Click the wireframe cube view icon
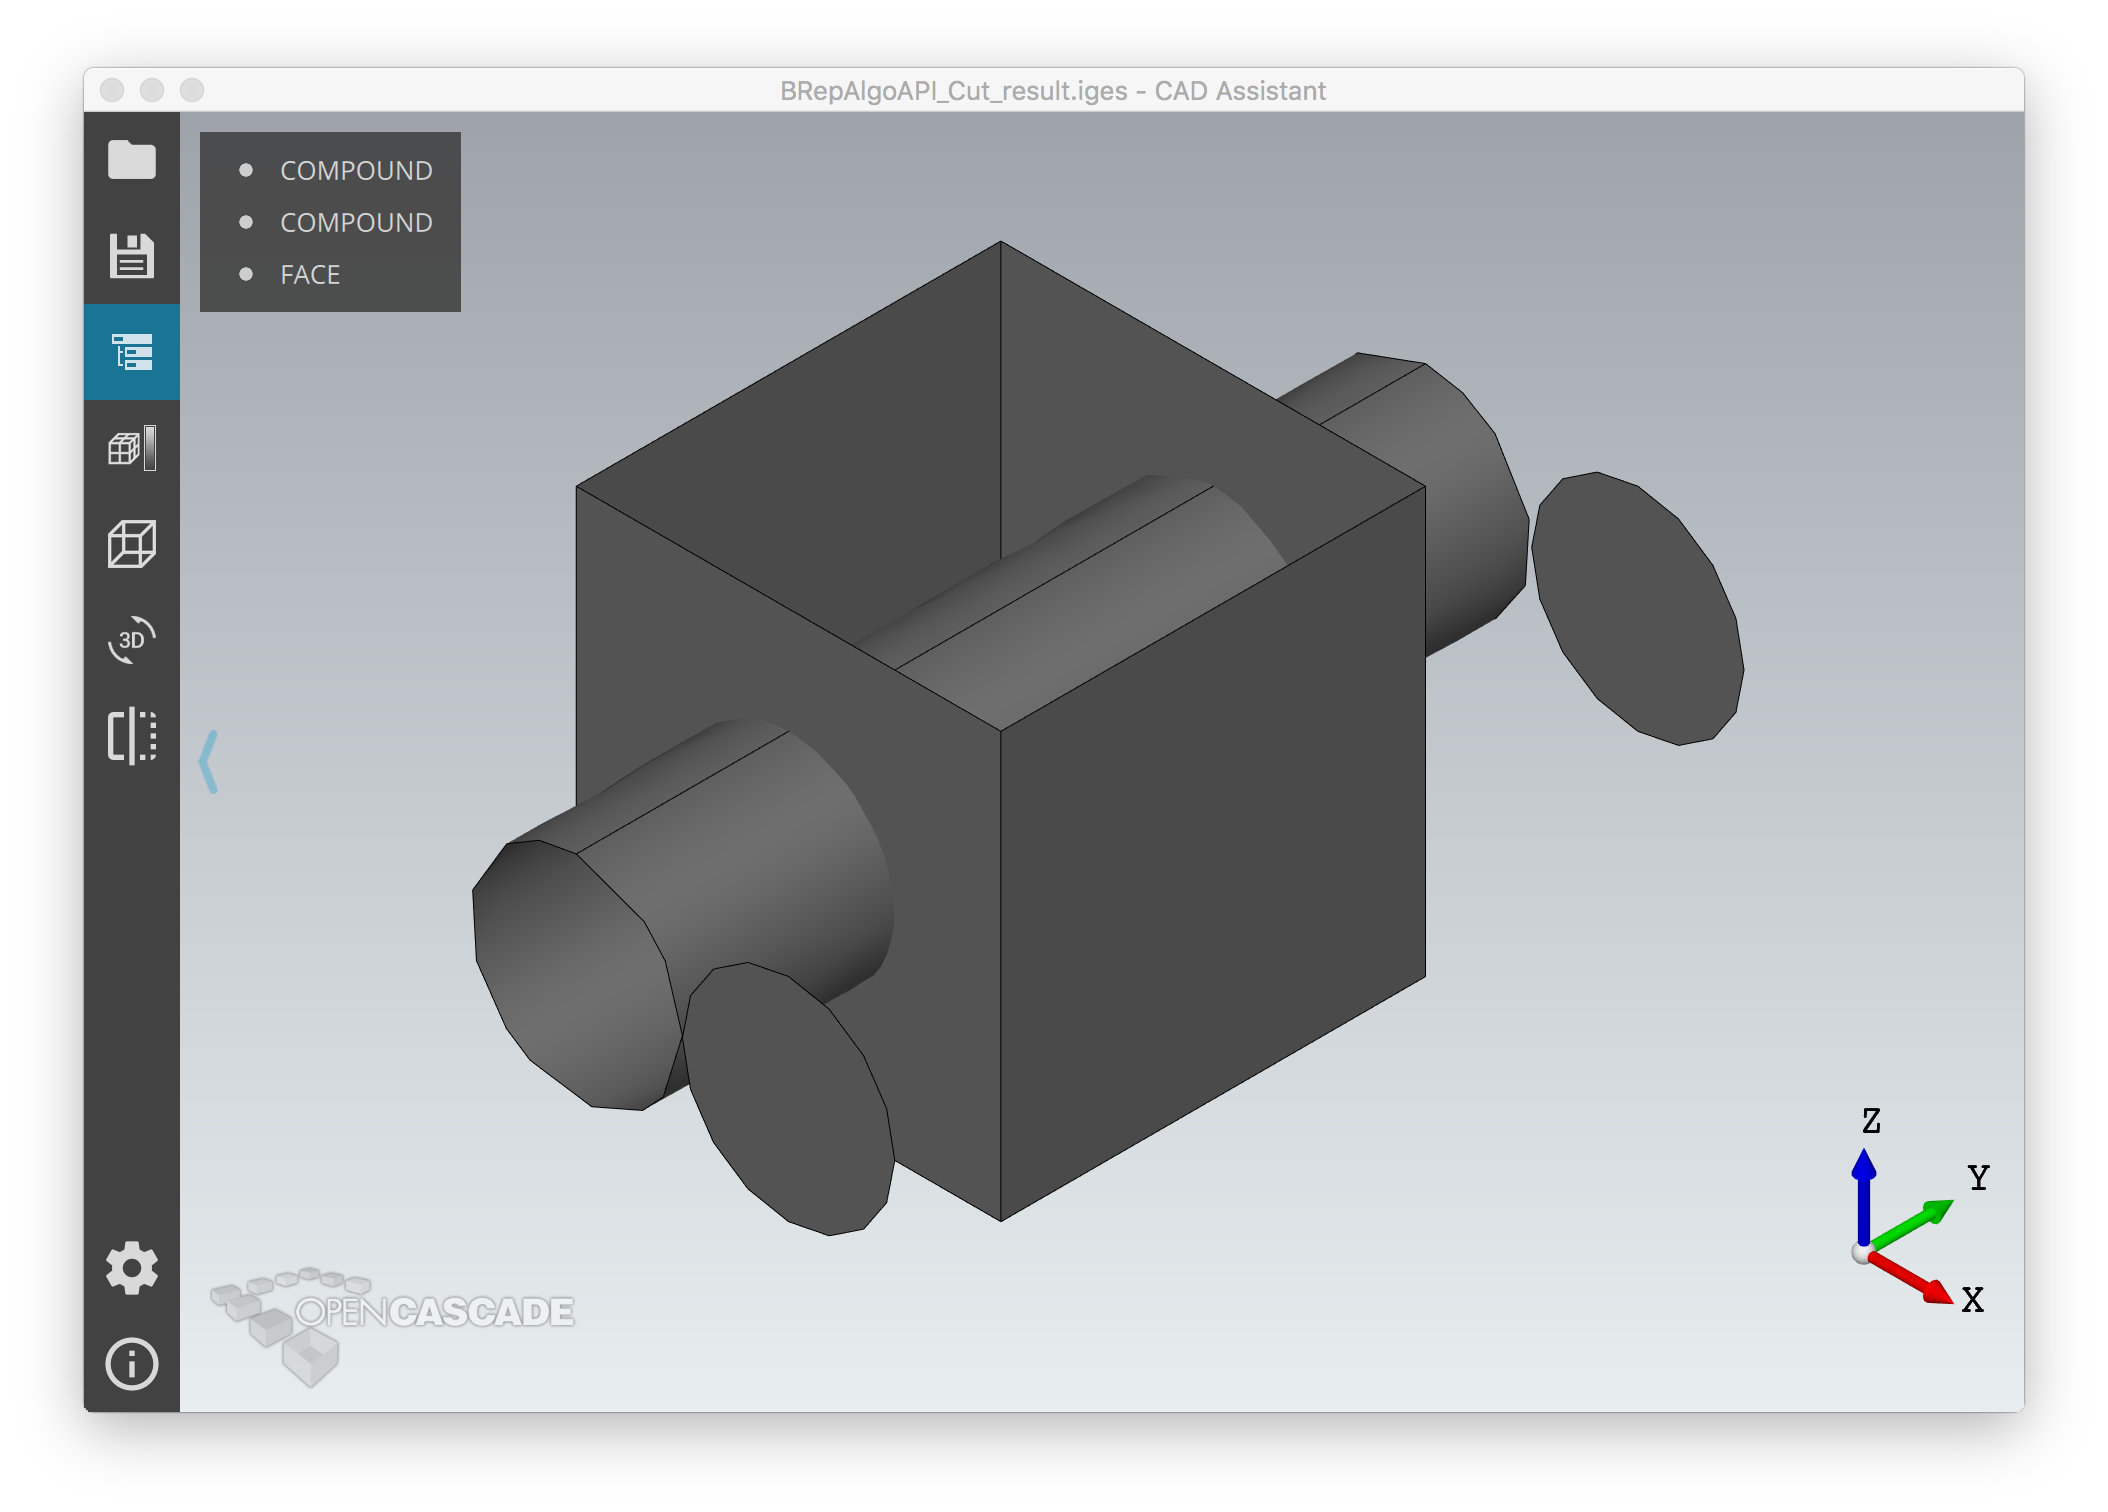Viewport: 2108px width, 1512px height. click(x=132, y=544)
